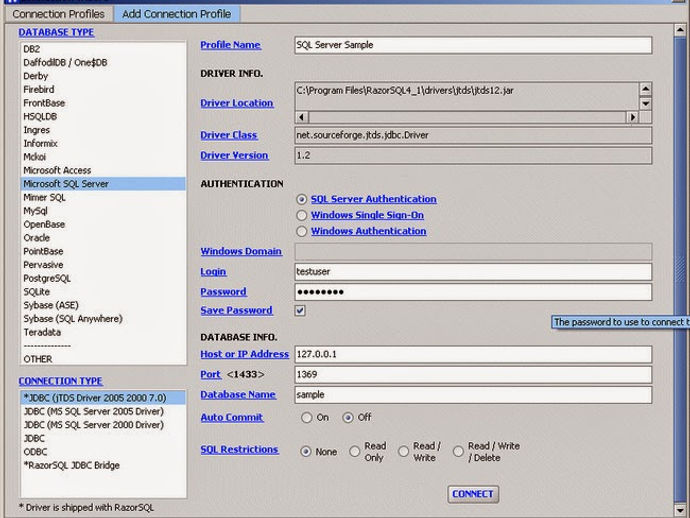Choose PostgreSQL from the list

103,278
